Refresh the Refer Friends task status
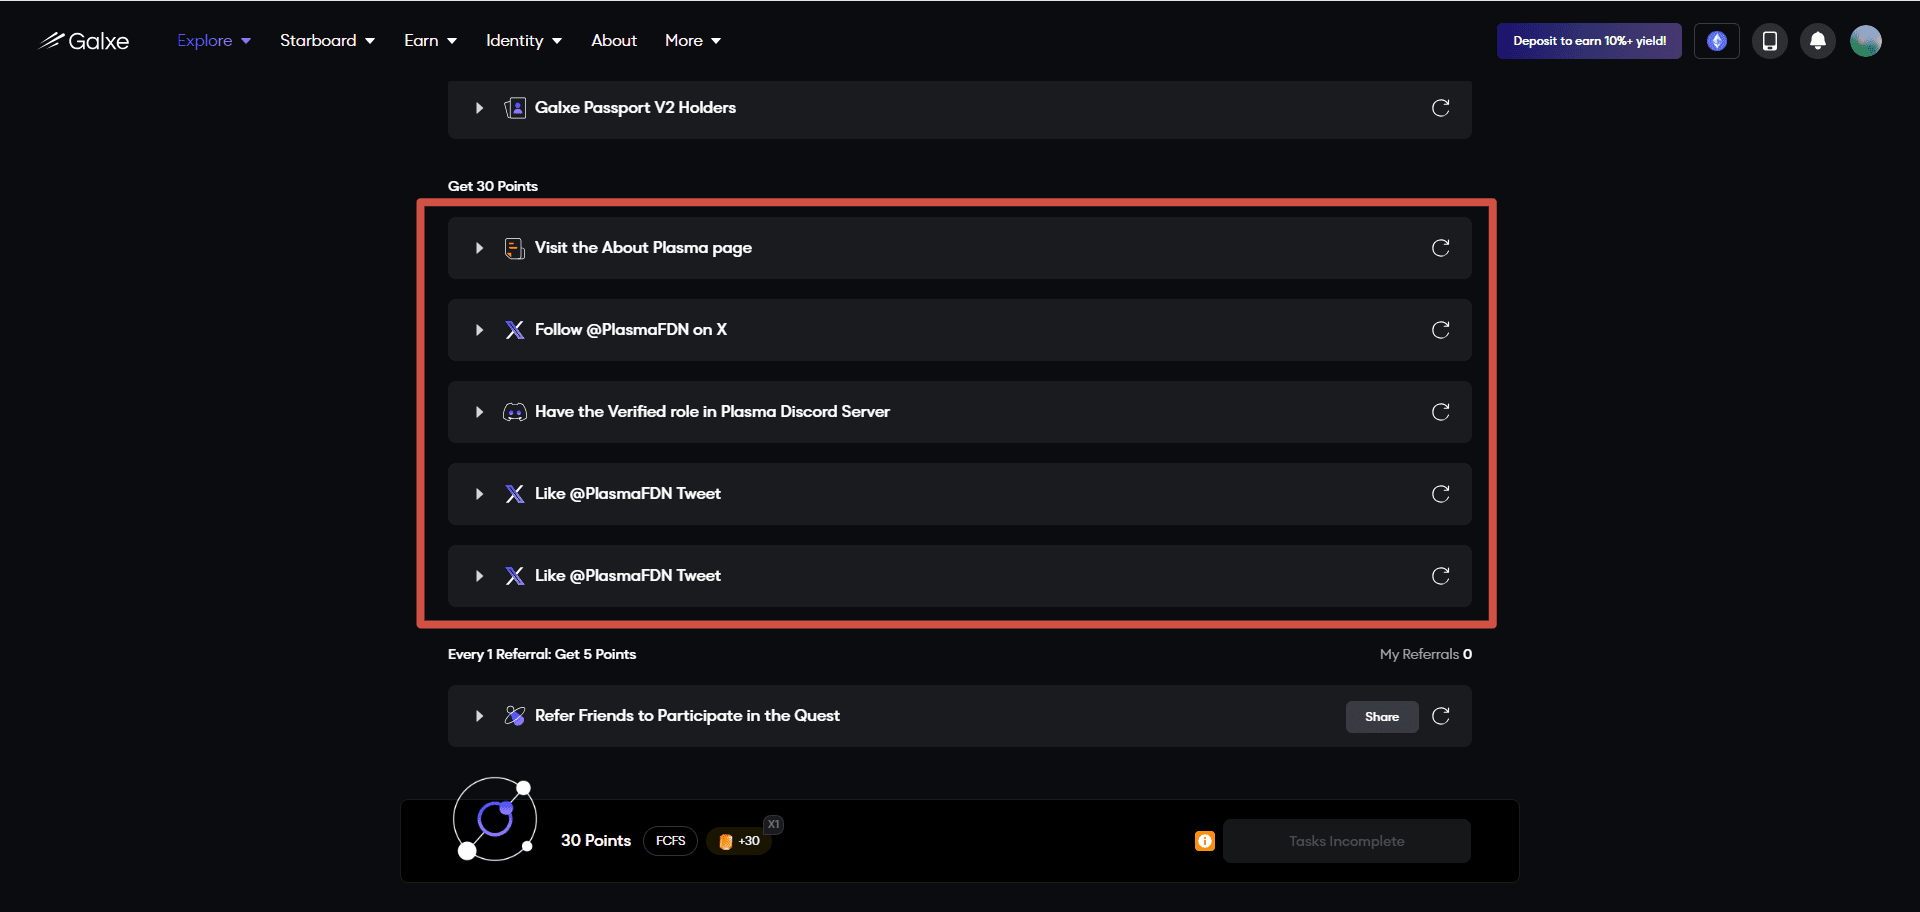 tap(1440, 716)
